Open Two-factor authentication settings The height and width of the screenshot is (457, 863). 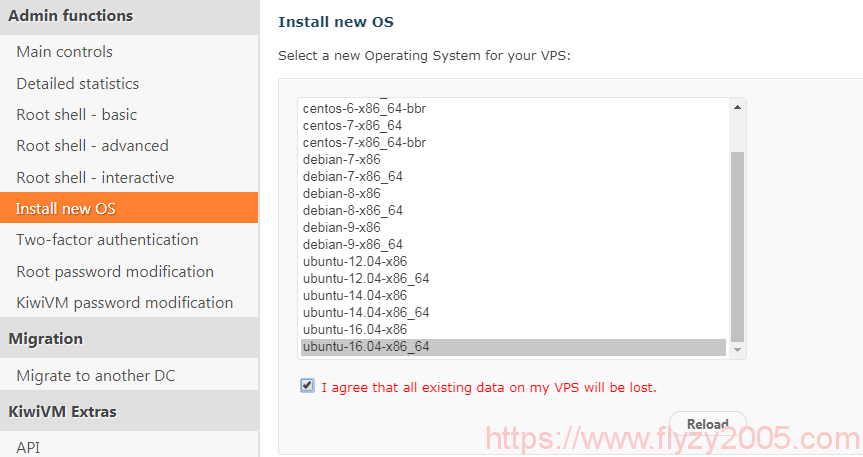click(x=107, y=240)
